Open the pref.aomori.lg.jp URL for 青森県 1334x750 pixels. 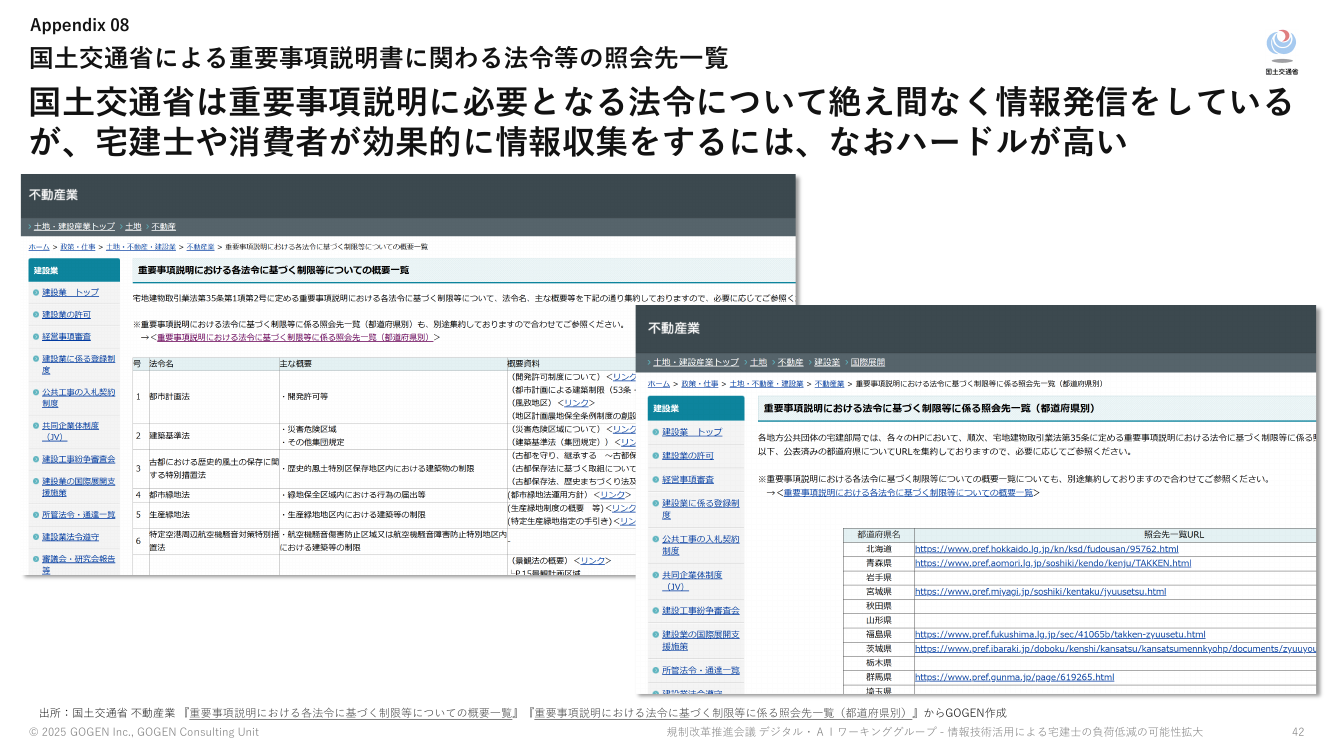(1053, 563)
